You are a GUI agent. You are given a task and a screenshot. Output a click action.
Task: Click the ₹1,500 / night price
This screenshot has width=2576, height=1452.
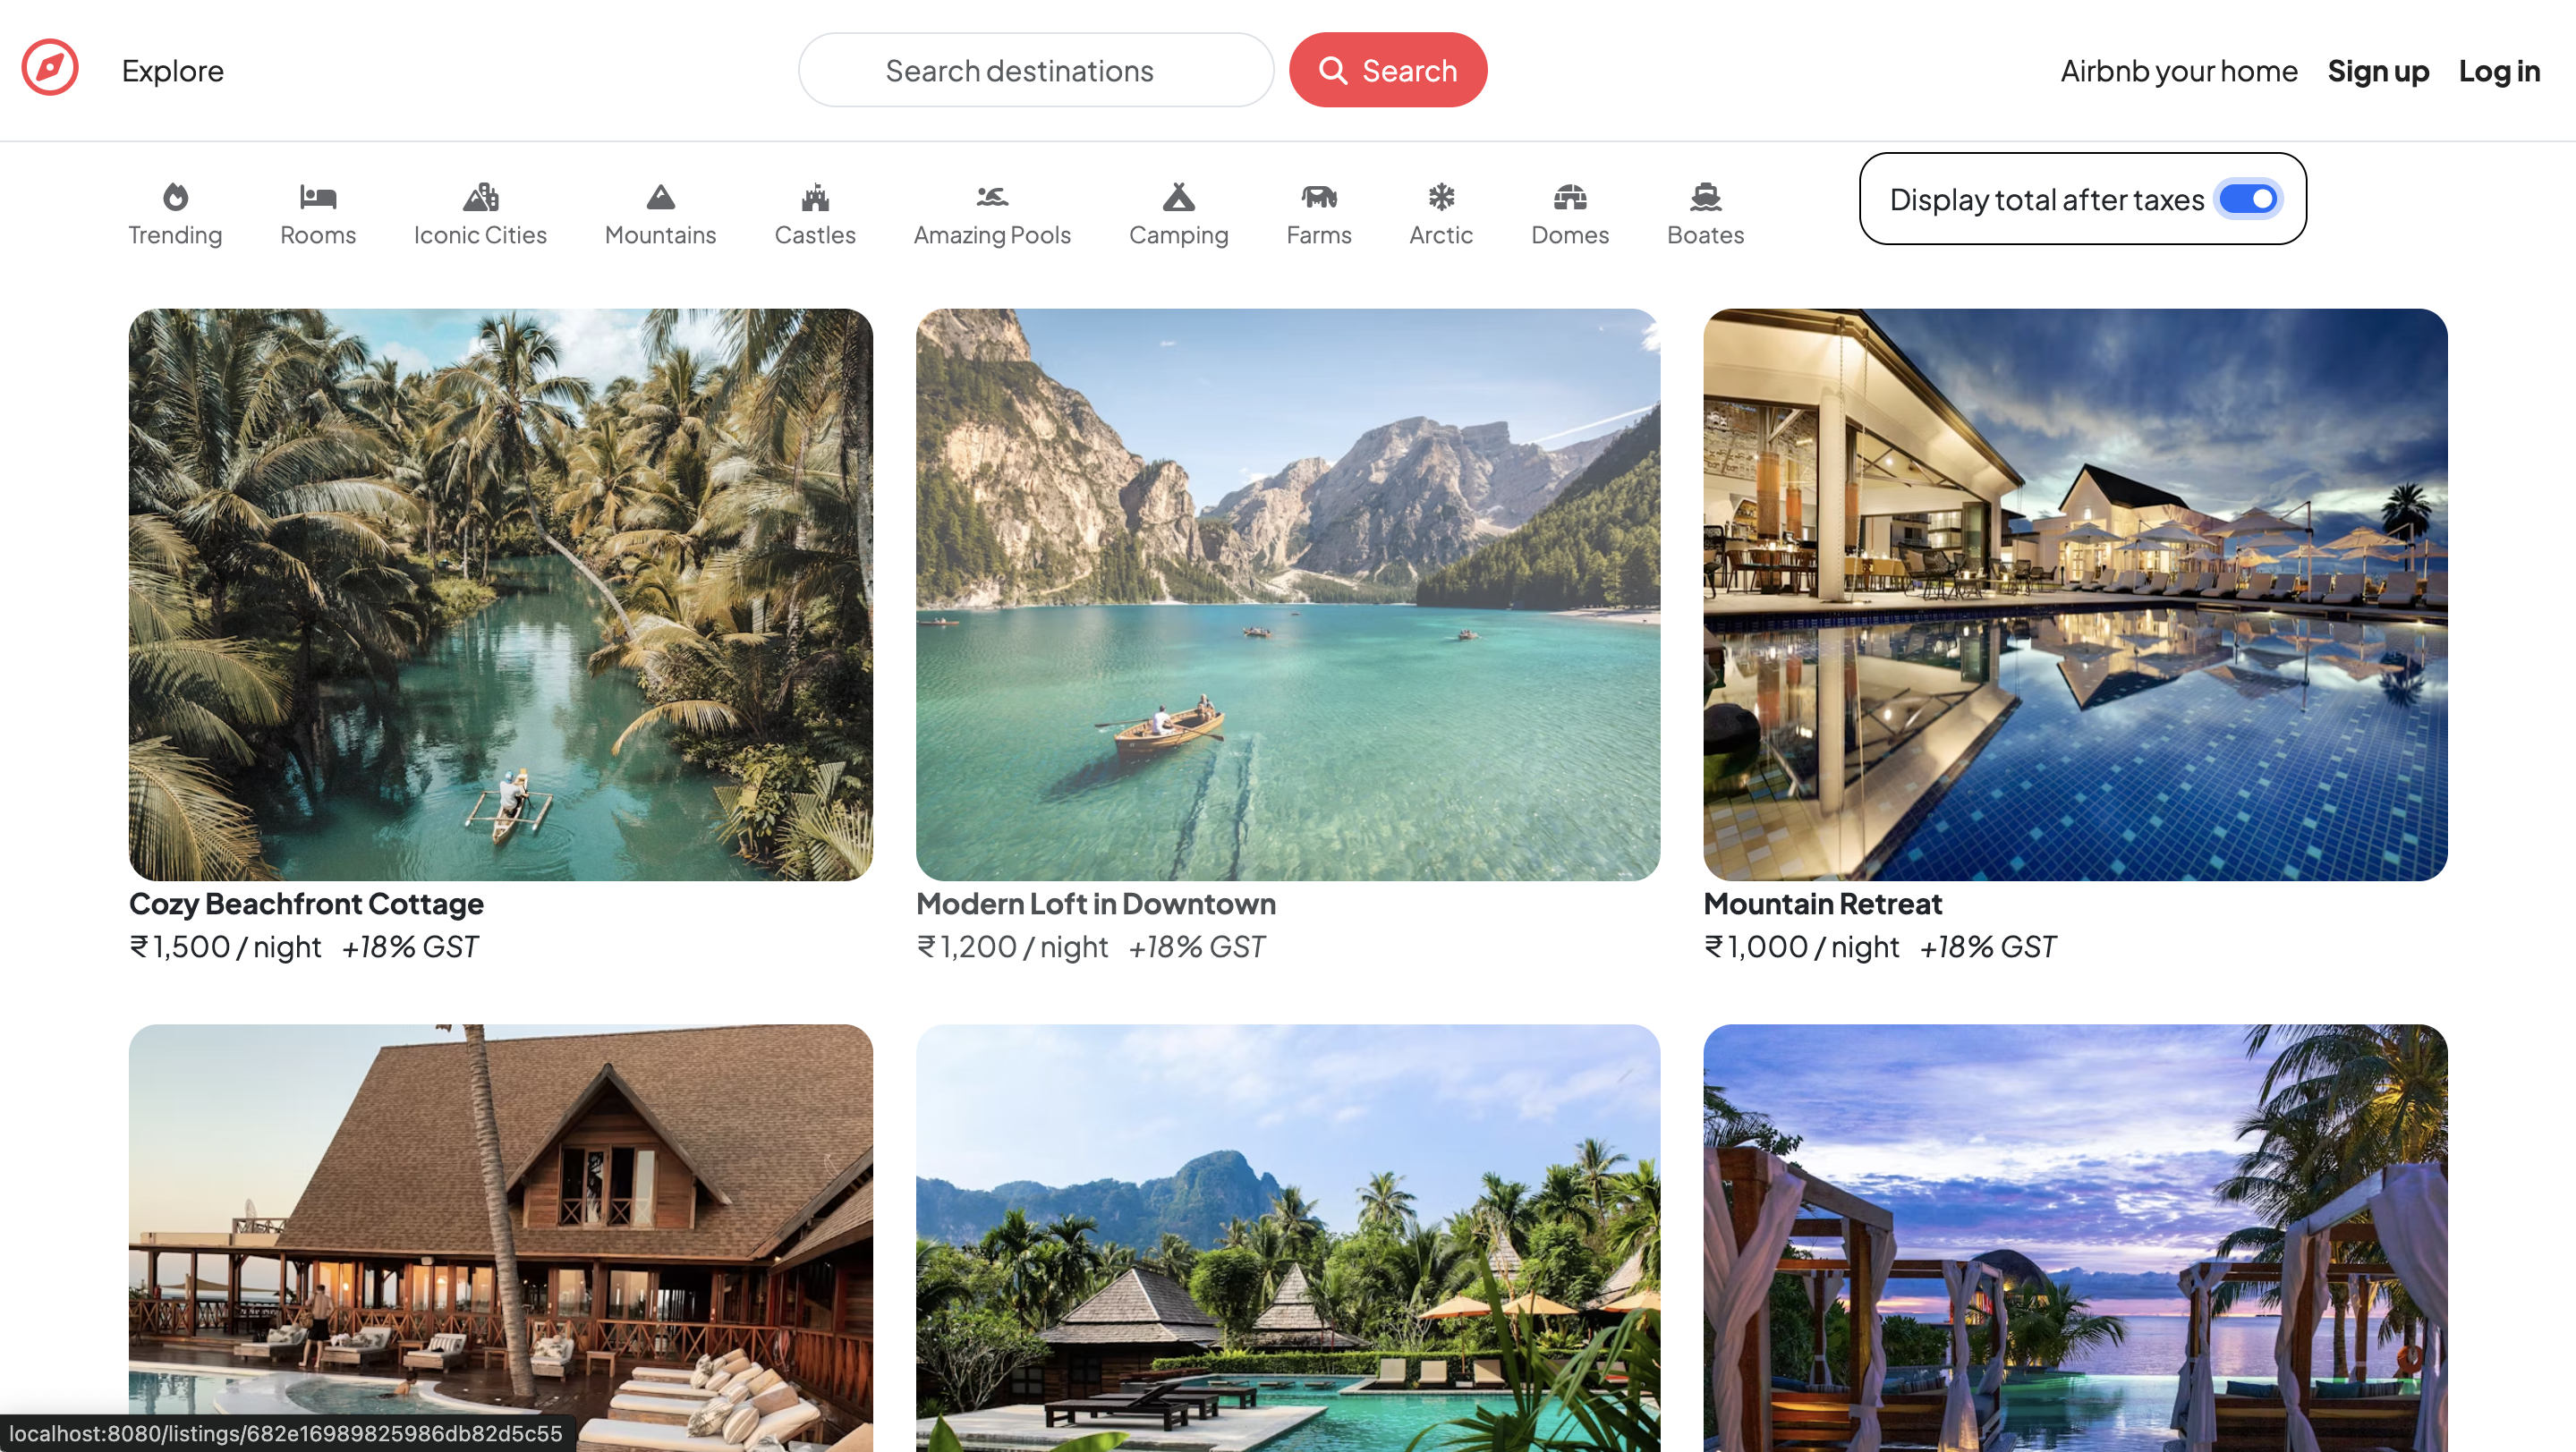[225, 947]
